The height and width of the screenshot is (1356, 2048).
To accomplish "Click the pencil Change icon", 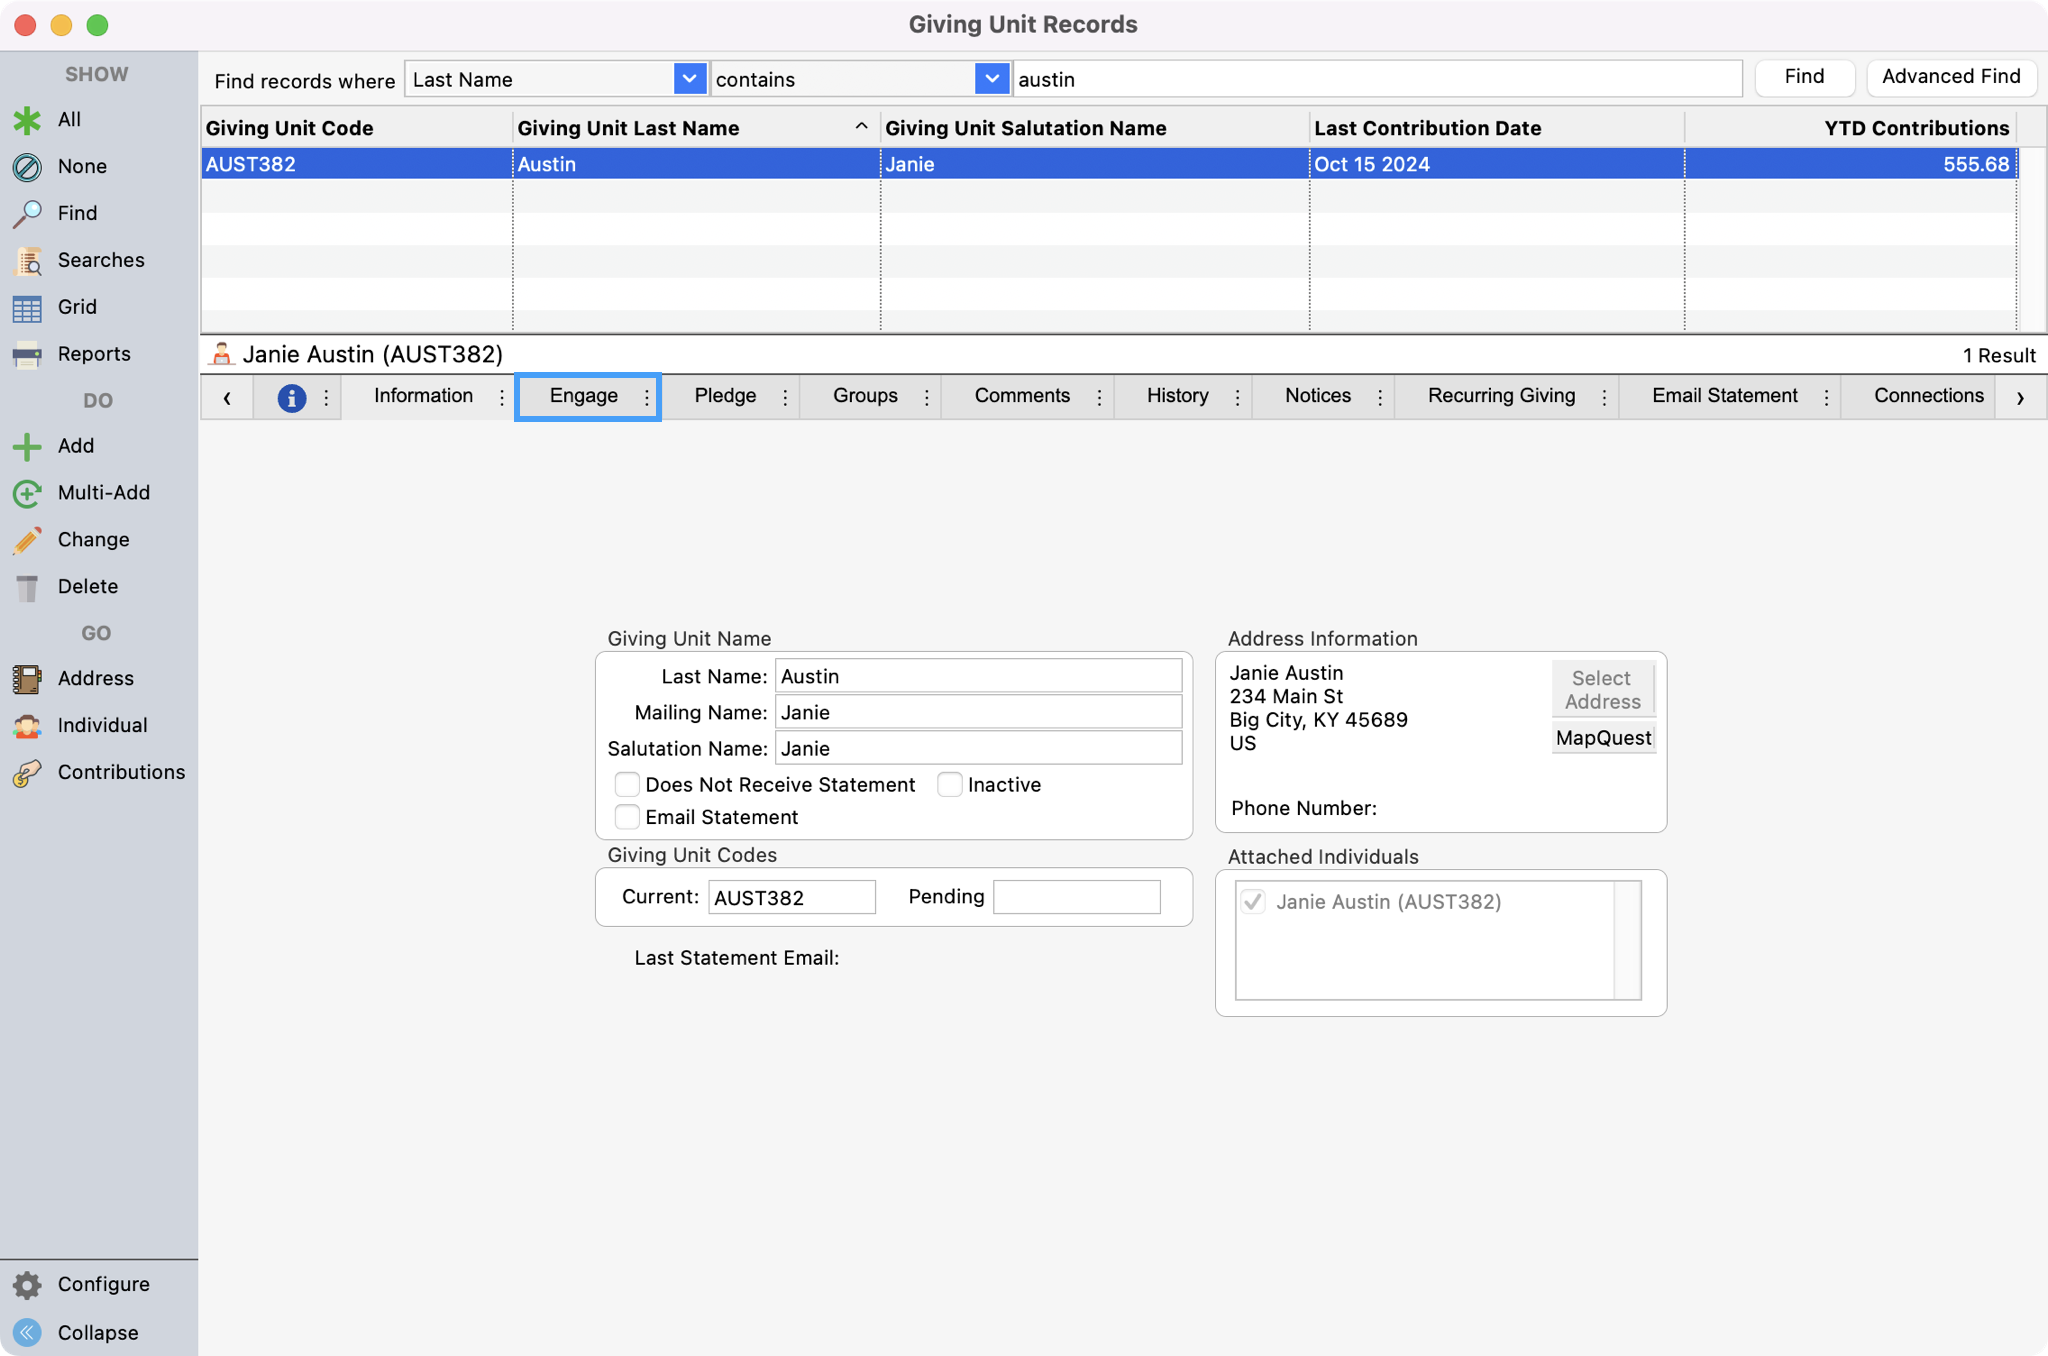I will (x=27, y=540).
